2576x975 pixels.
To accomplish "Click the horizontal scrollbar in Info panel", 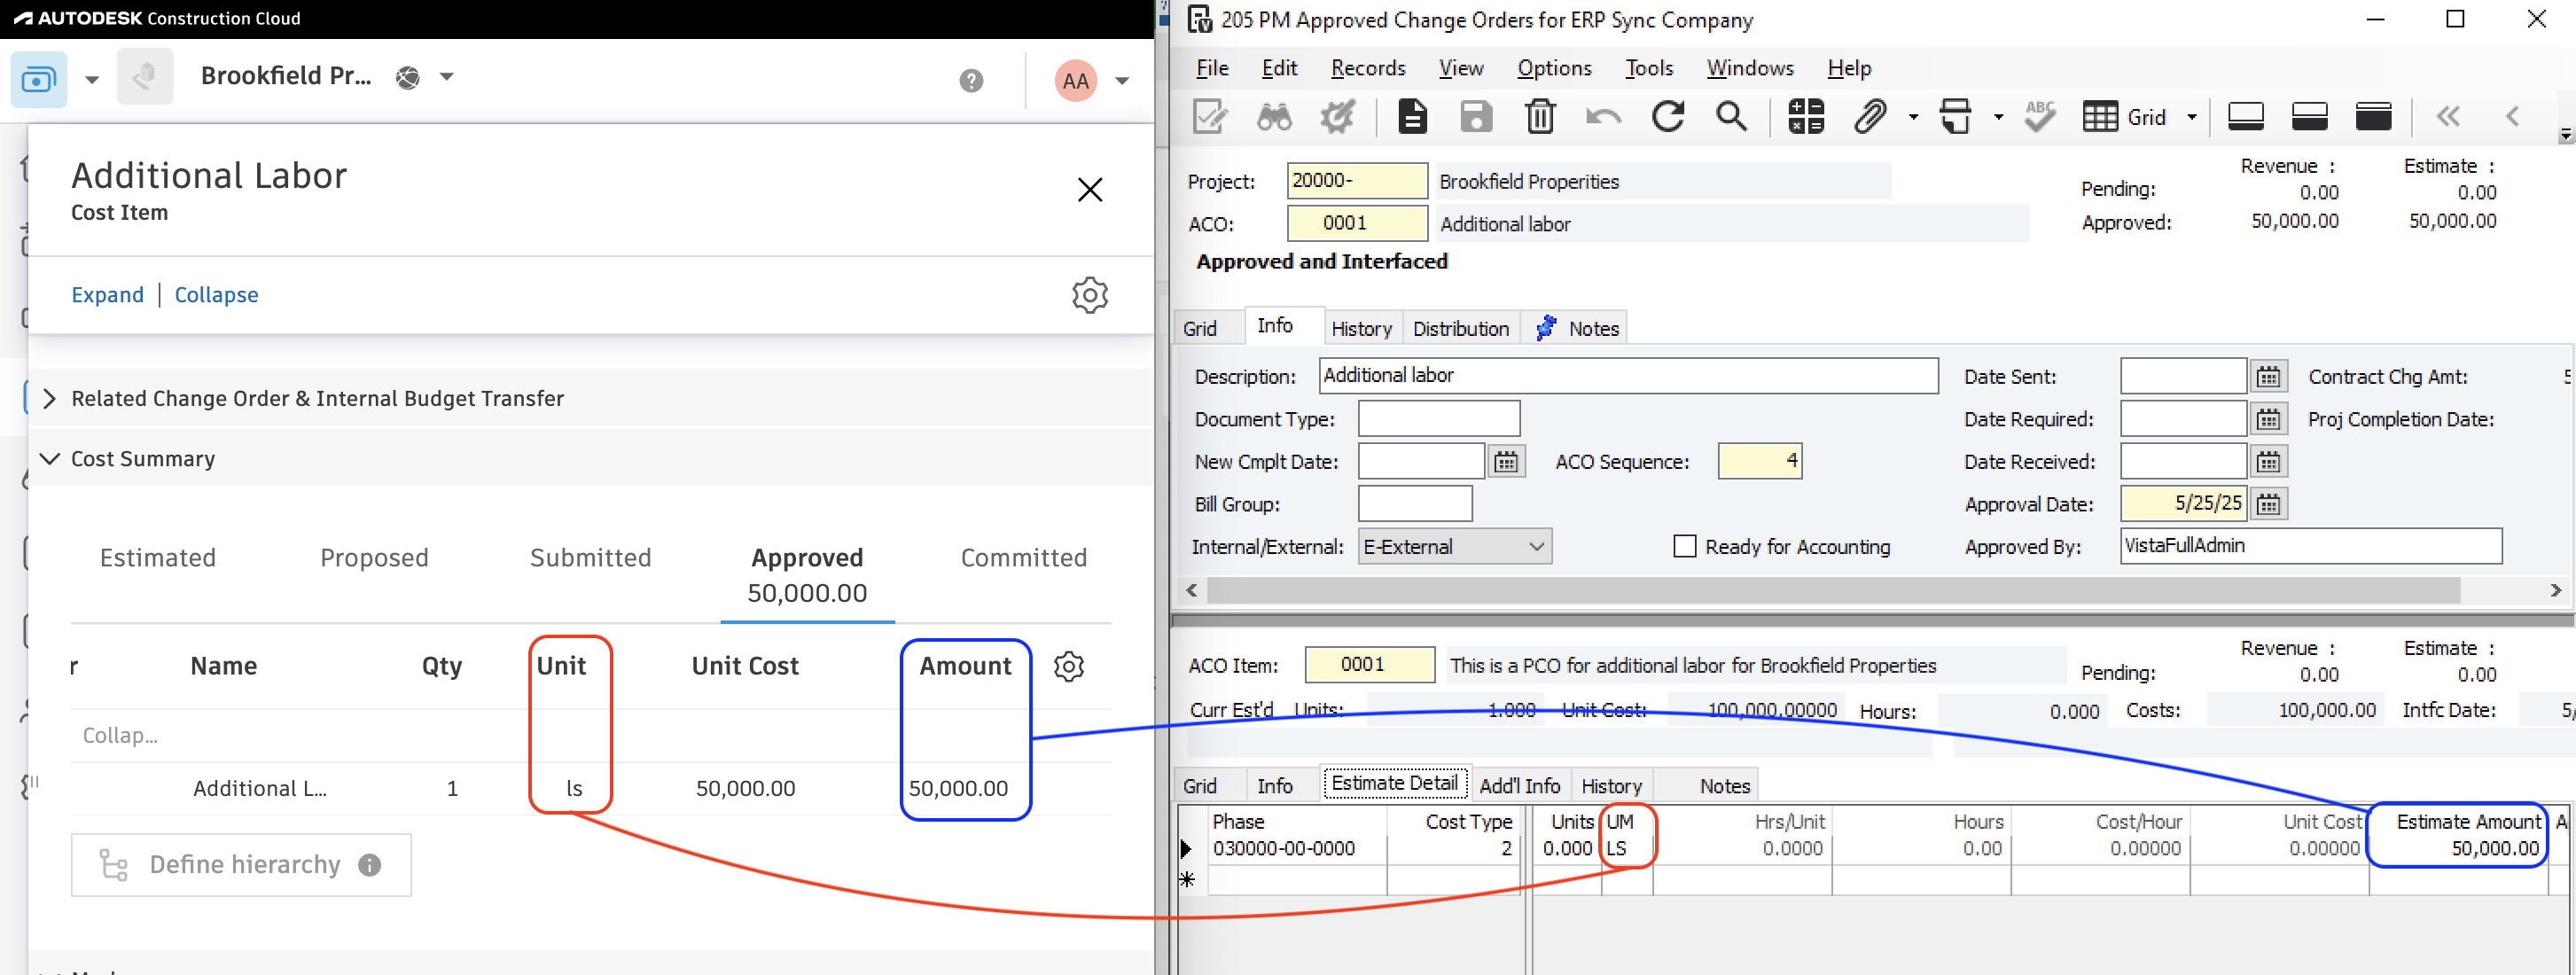I will point(1832,591).
